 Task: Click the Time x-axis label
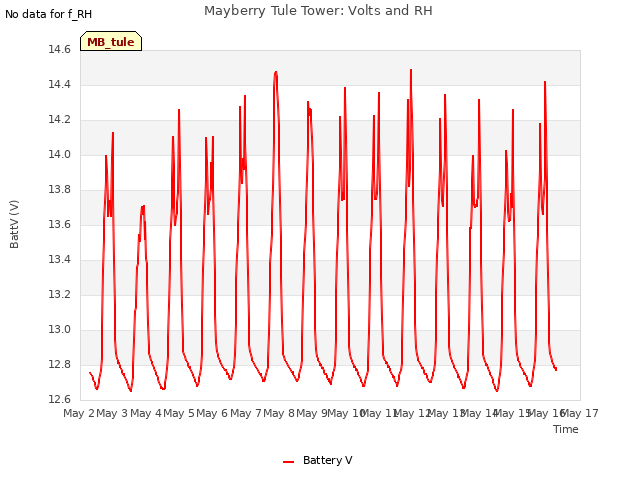[x=565, y=429]
